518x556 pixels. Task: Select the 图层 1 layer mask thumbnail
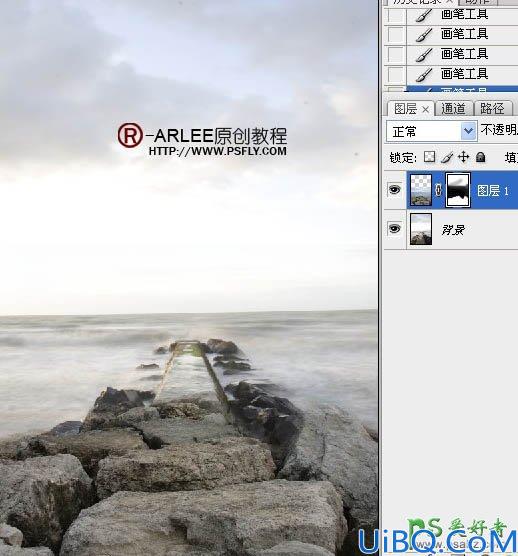tap(458, 190)
